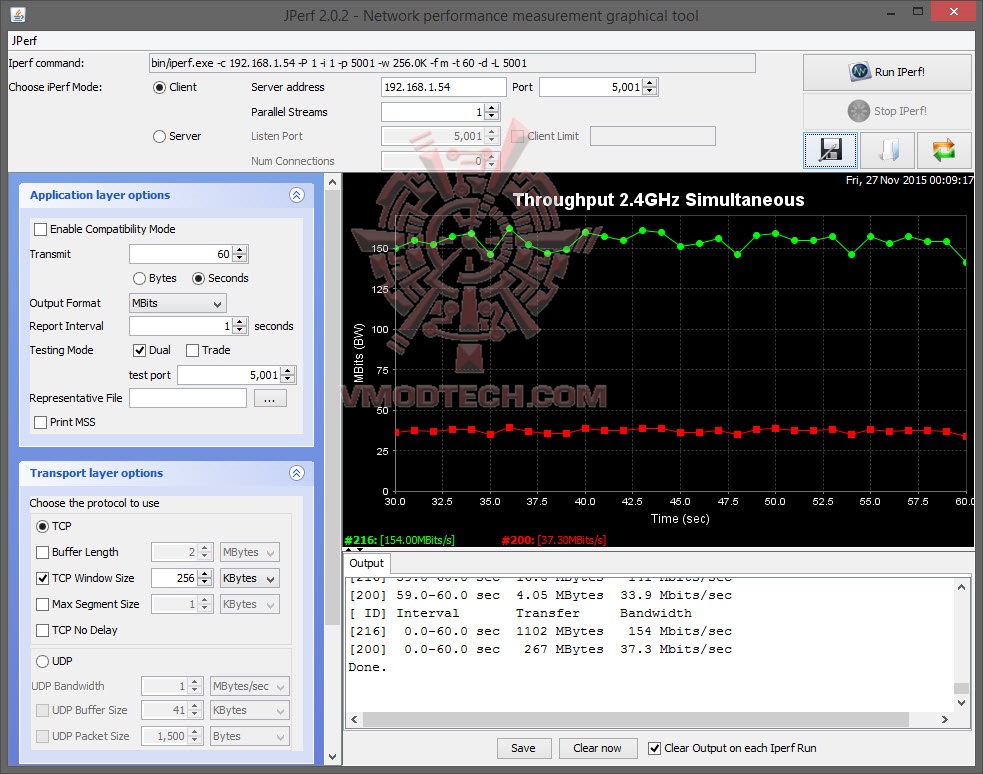Screen dimensions: 983x774
Task: Click the green-orange refresh arrows icon
Action: (944, 150)
